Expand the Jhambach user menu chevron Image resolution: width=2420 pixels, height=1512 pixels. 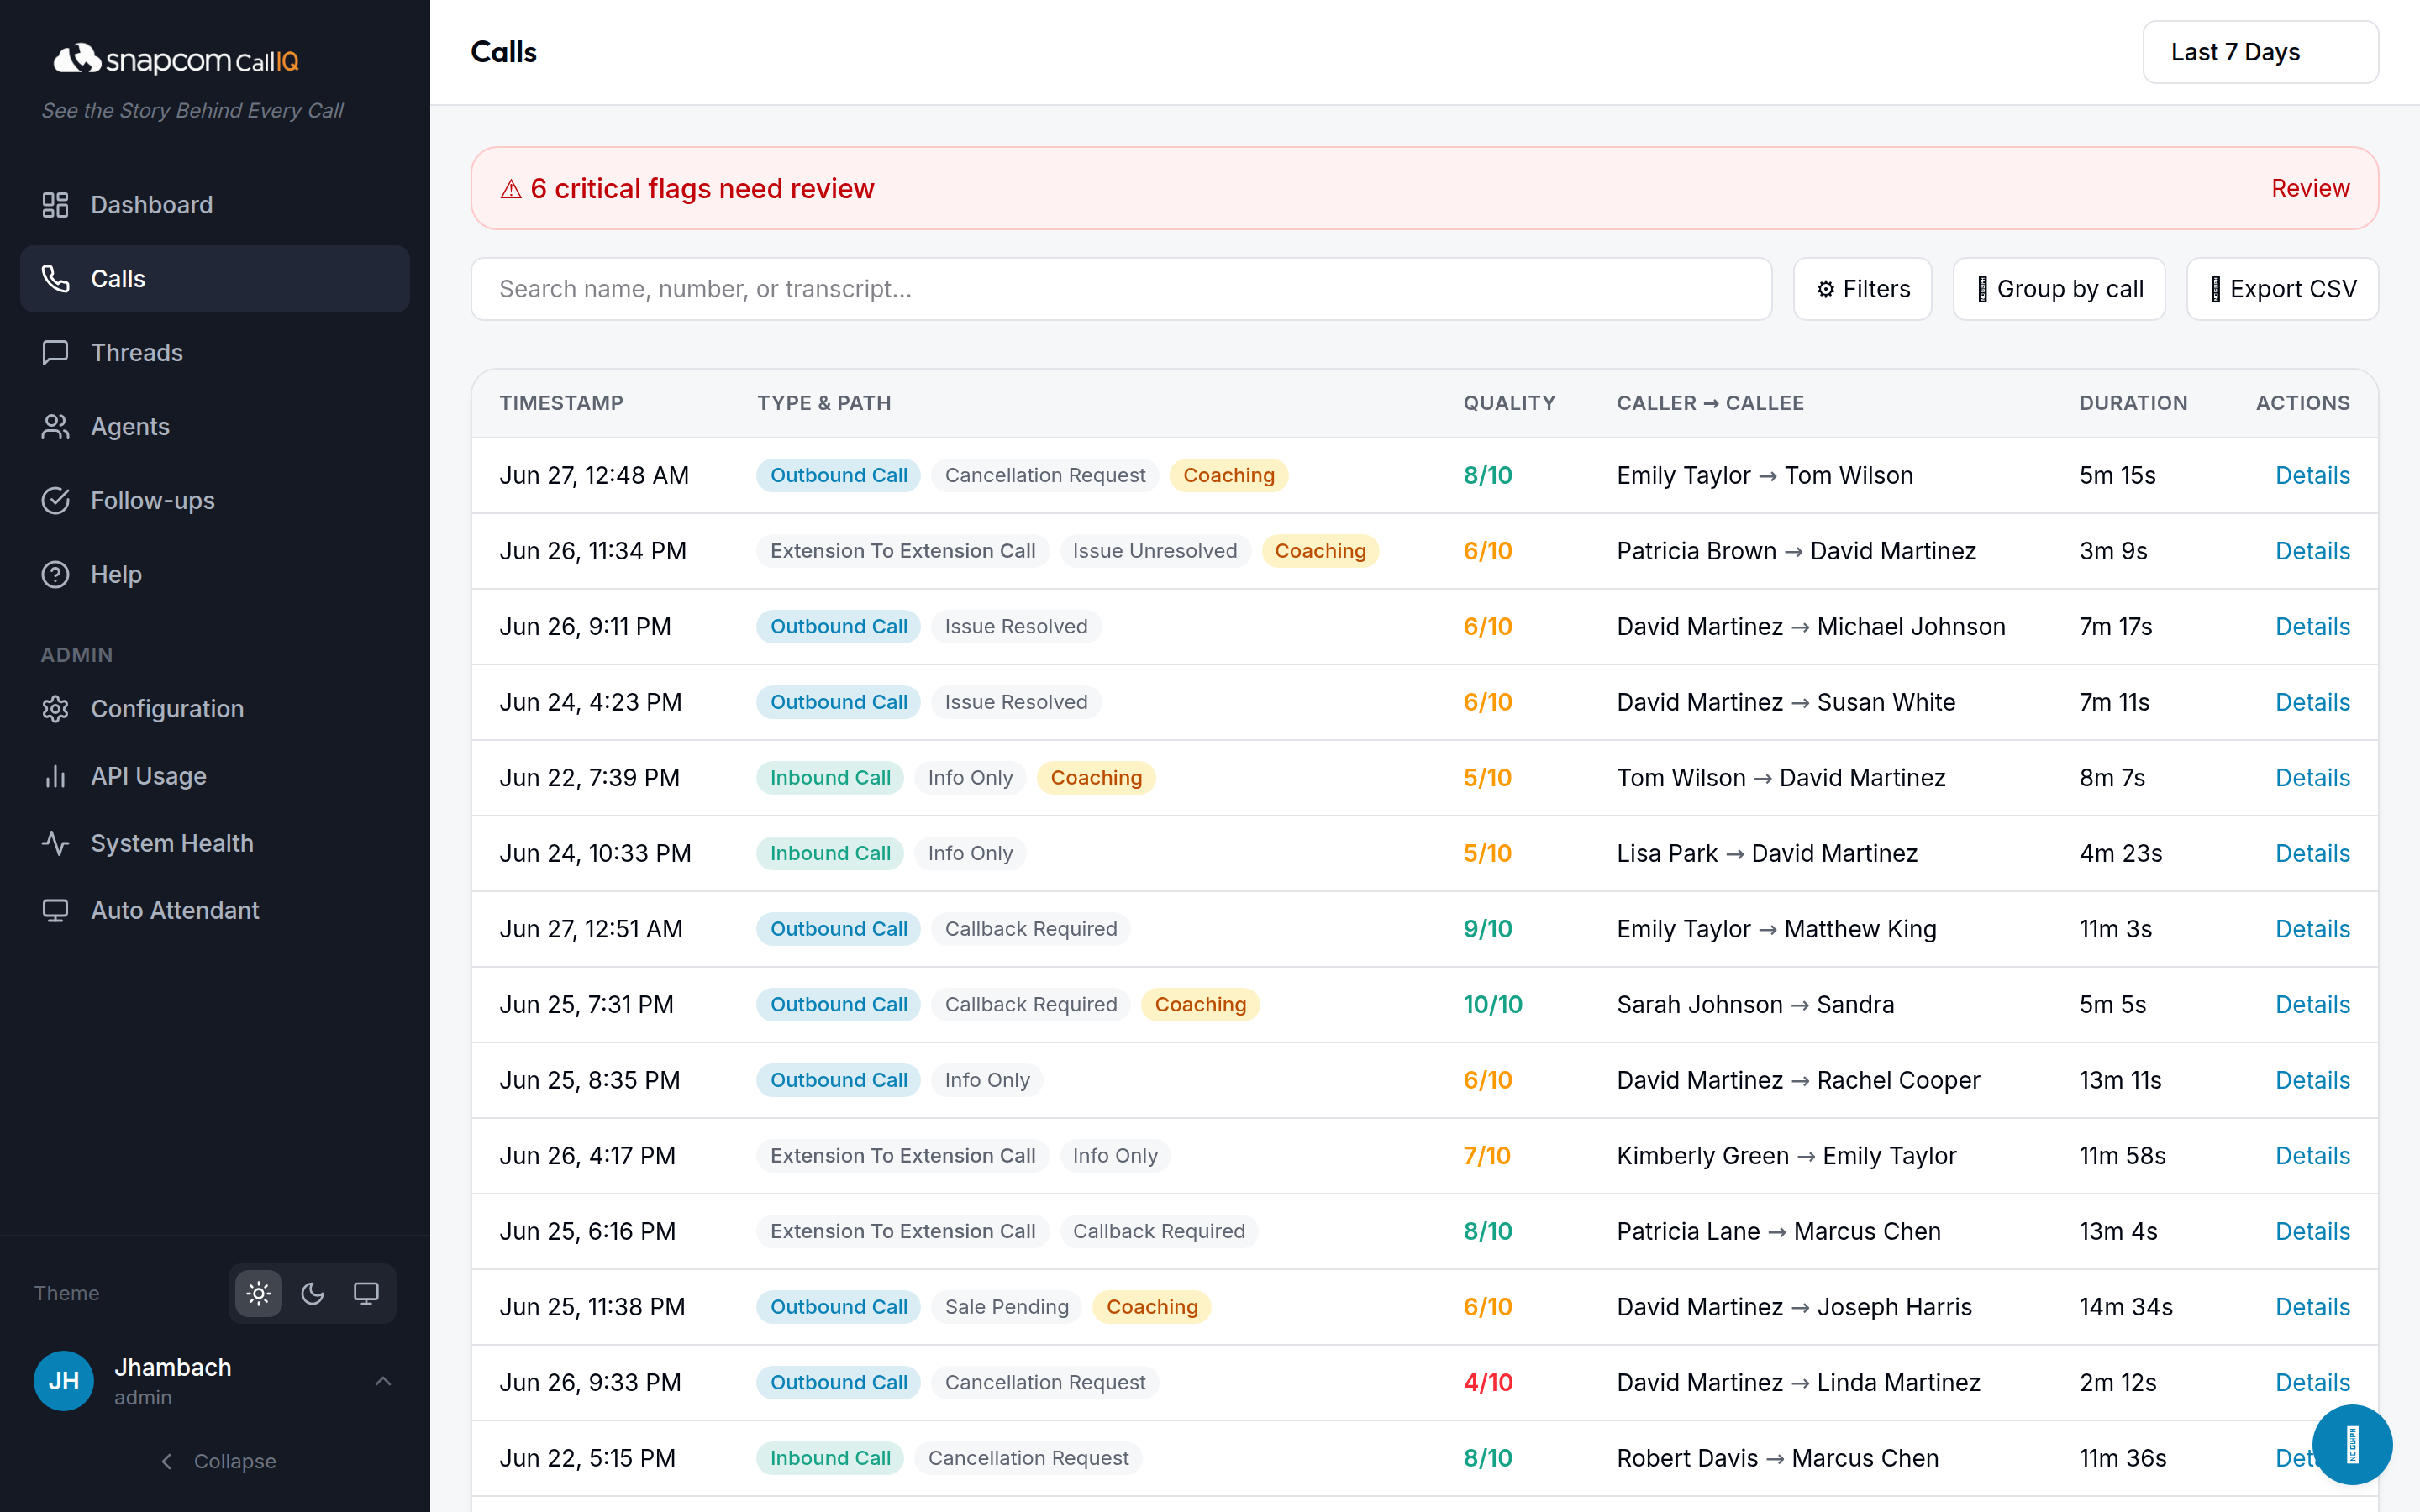click(383, 1381)
